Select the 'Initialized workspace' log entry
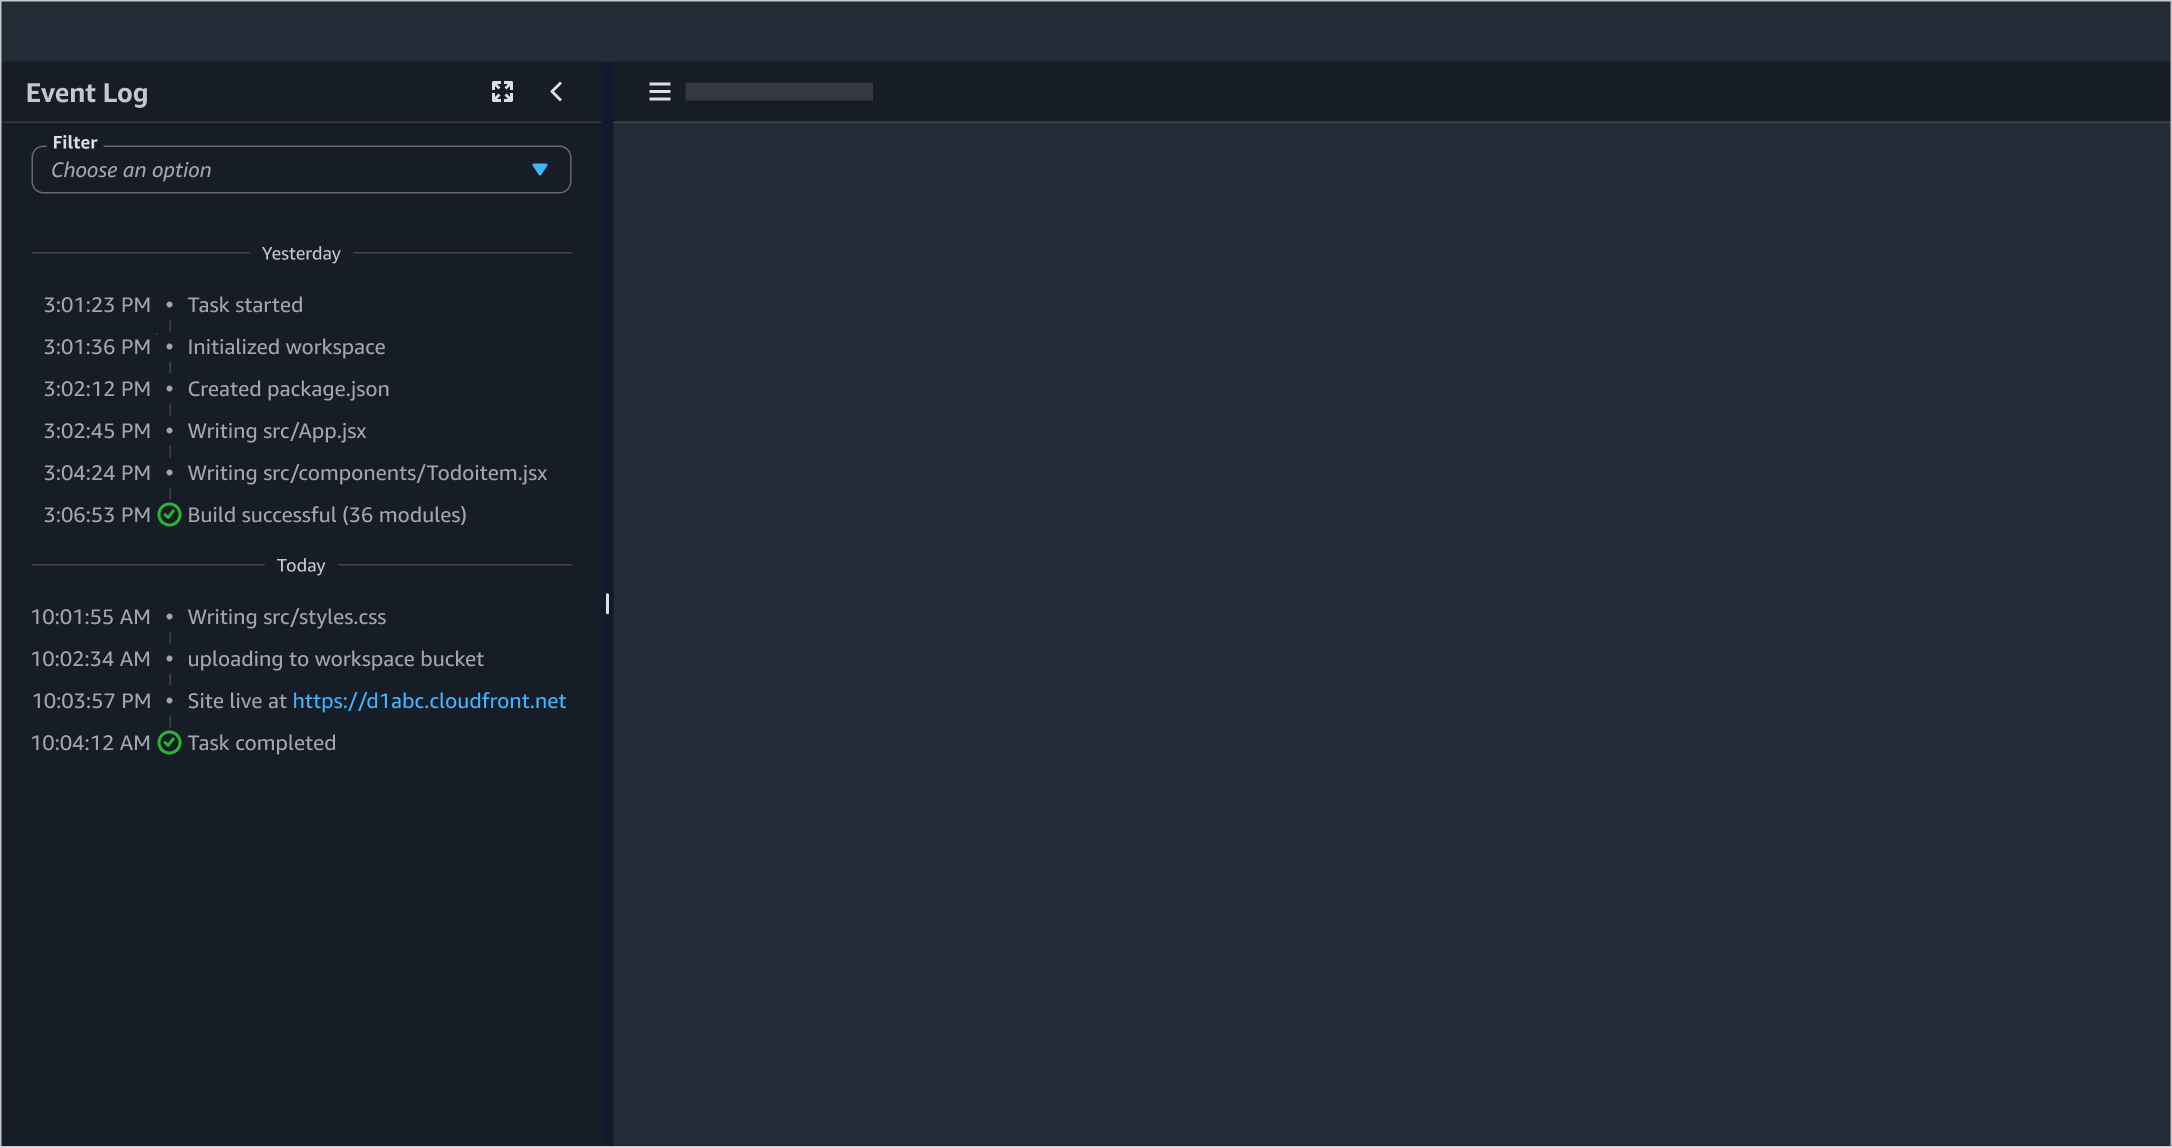This screenshot has width=2172, height=1148. click(286, 347)
